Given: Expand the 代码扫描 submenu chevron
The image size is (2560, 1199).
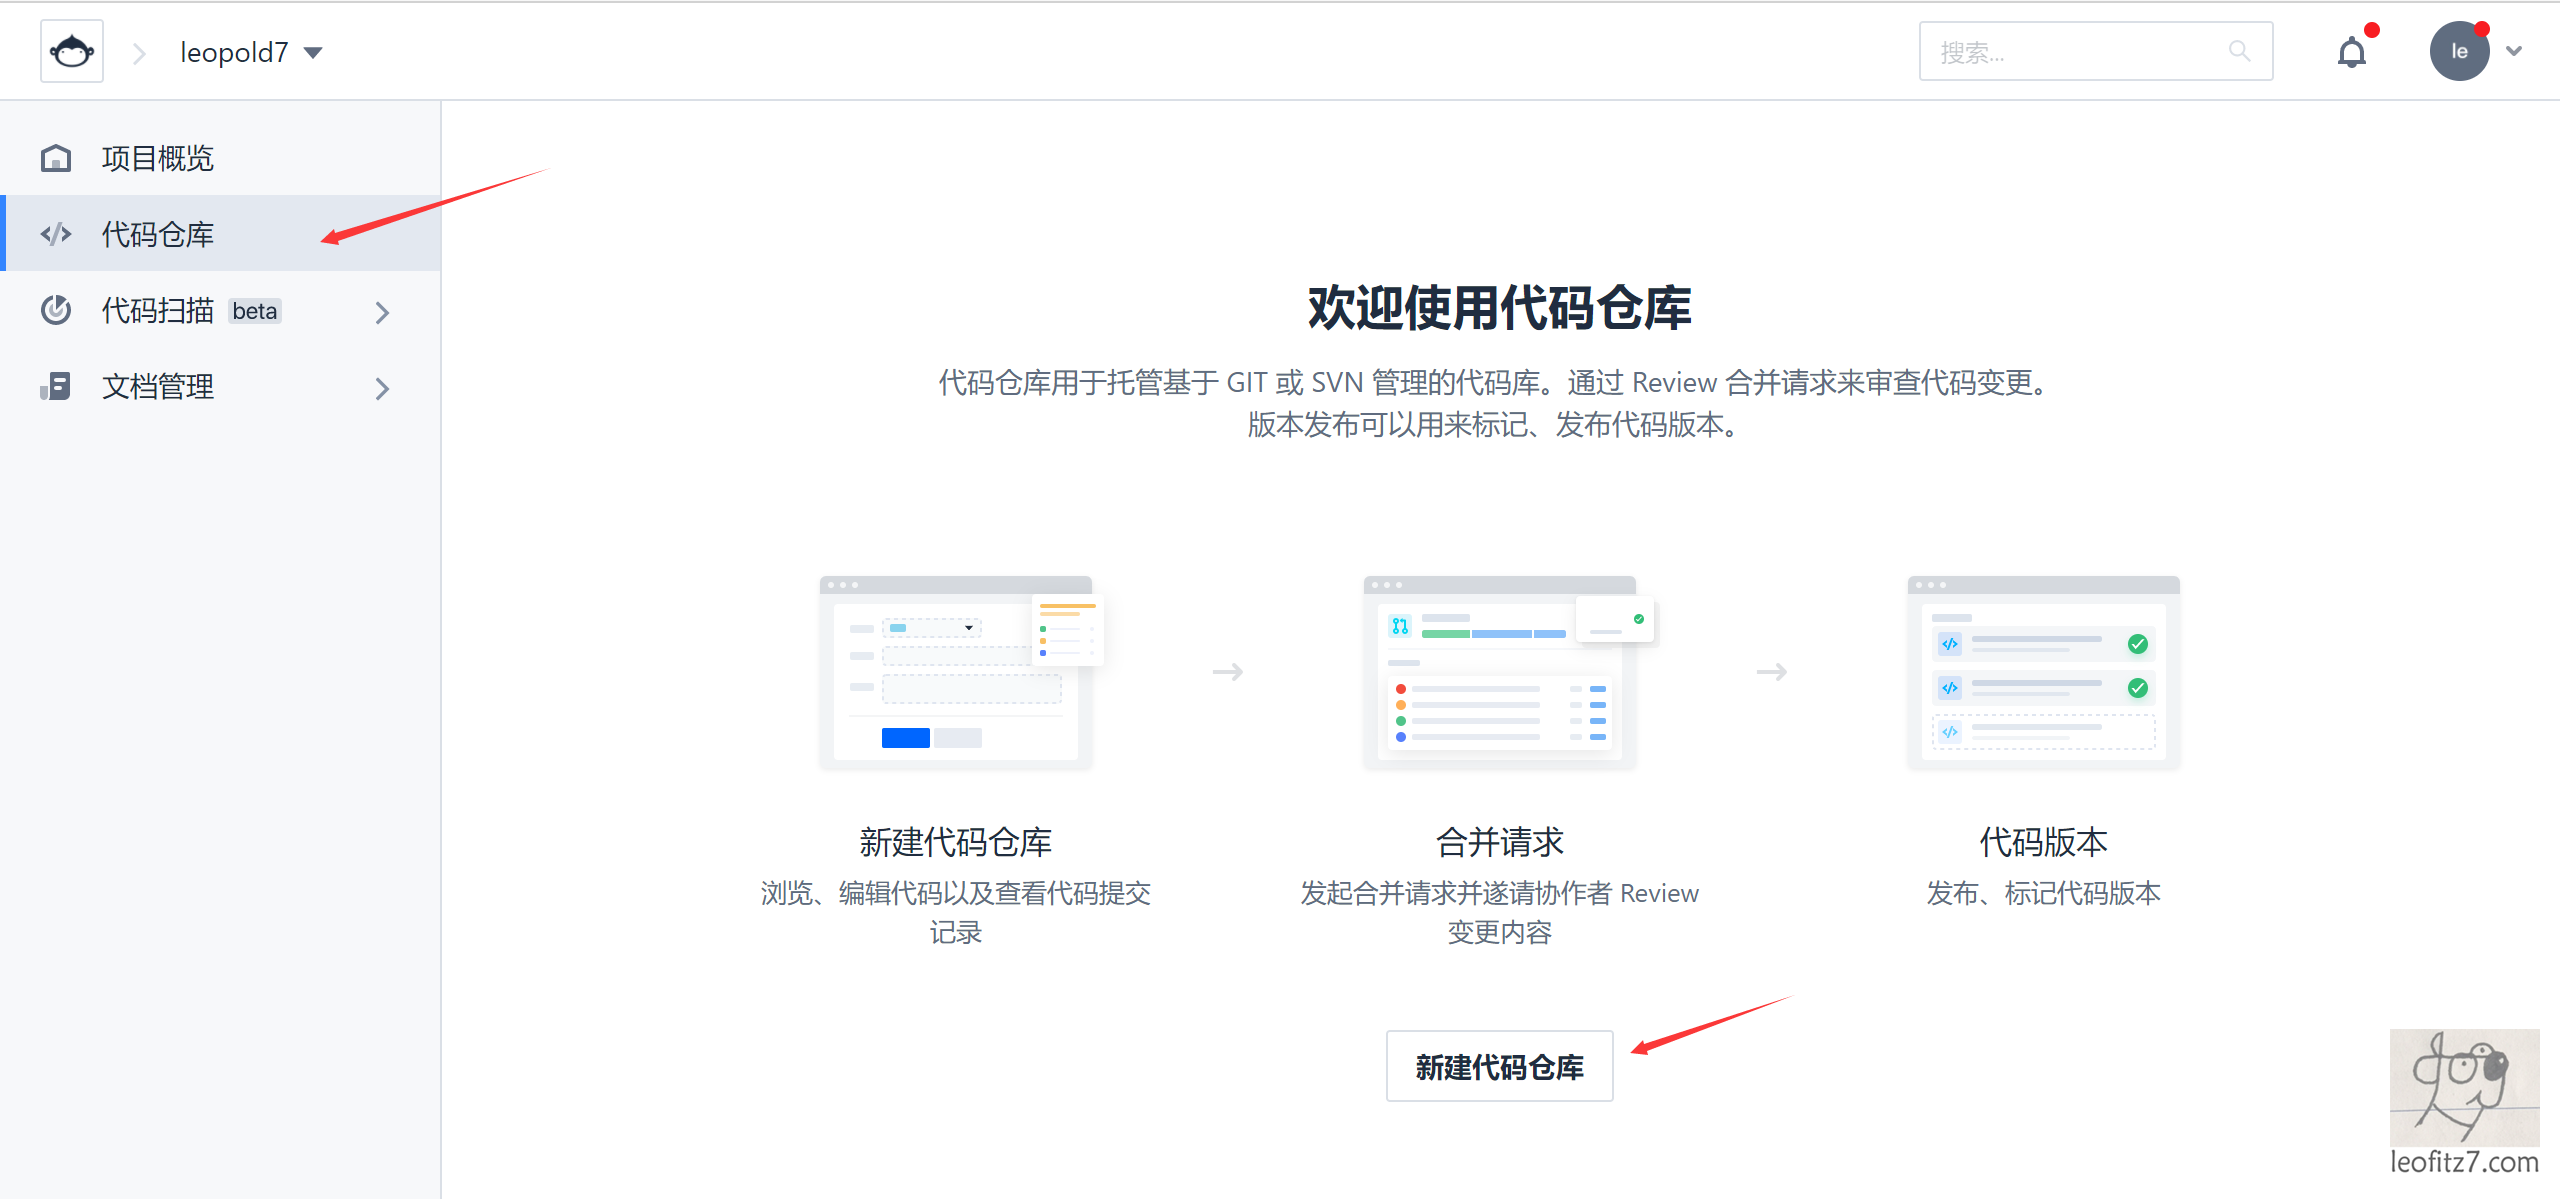Looking at the screenshot, I should pos(382,312).
